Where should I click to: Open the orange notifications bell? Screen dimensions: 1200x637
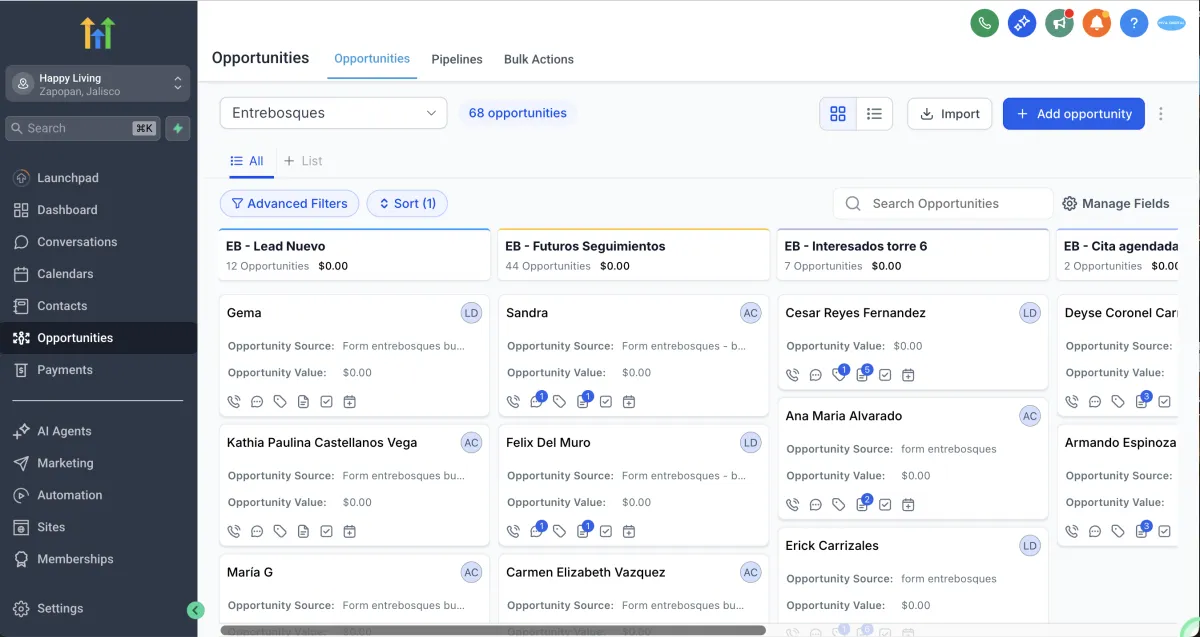(x=1096, y=24)
